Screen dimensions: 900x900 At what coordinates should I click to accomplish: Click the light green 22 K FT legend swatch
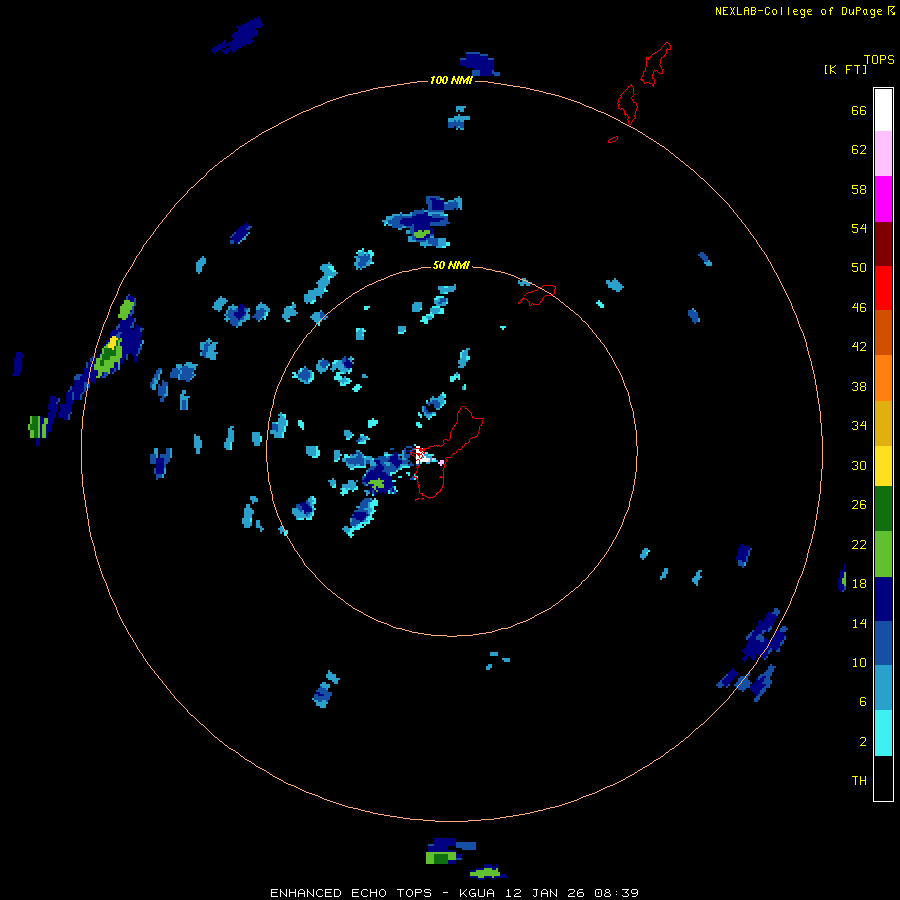pos(883,554)
